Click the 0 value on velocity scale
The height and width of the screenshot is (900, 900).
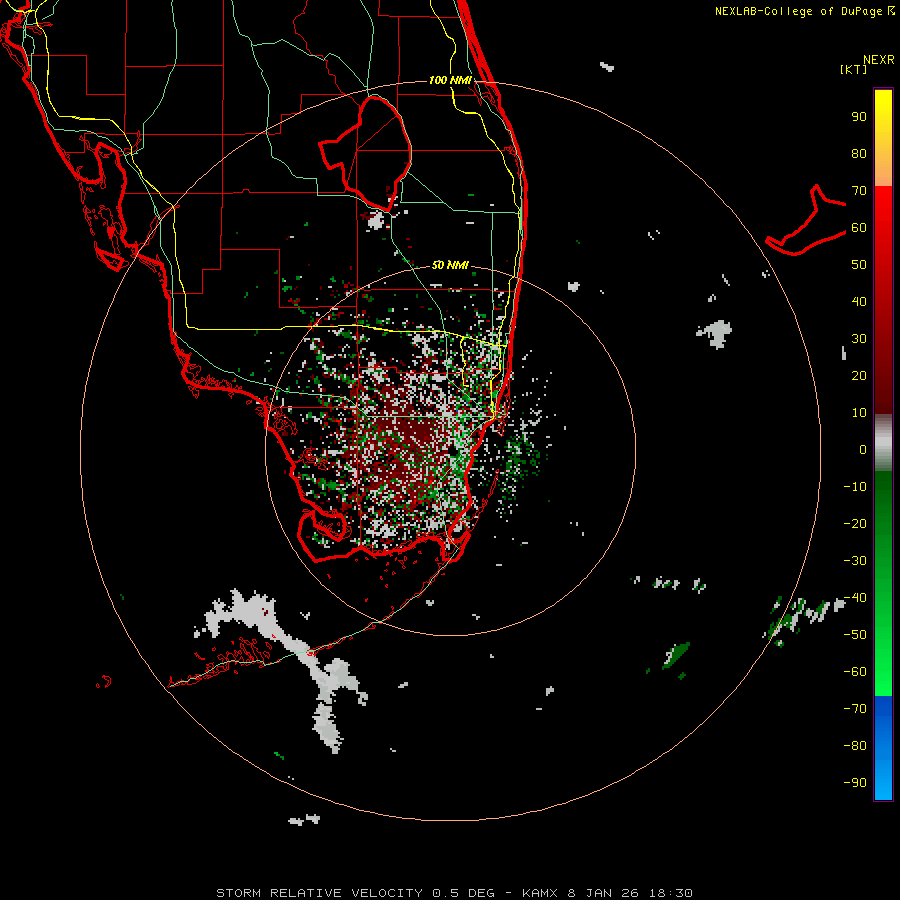pyautogui.click(x=863, y=450)
